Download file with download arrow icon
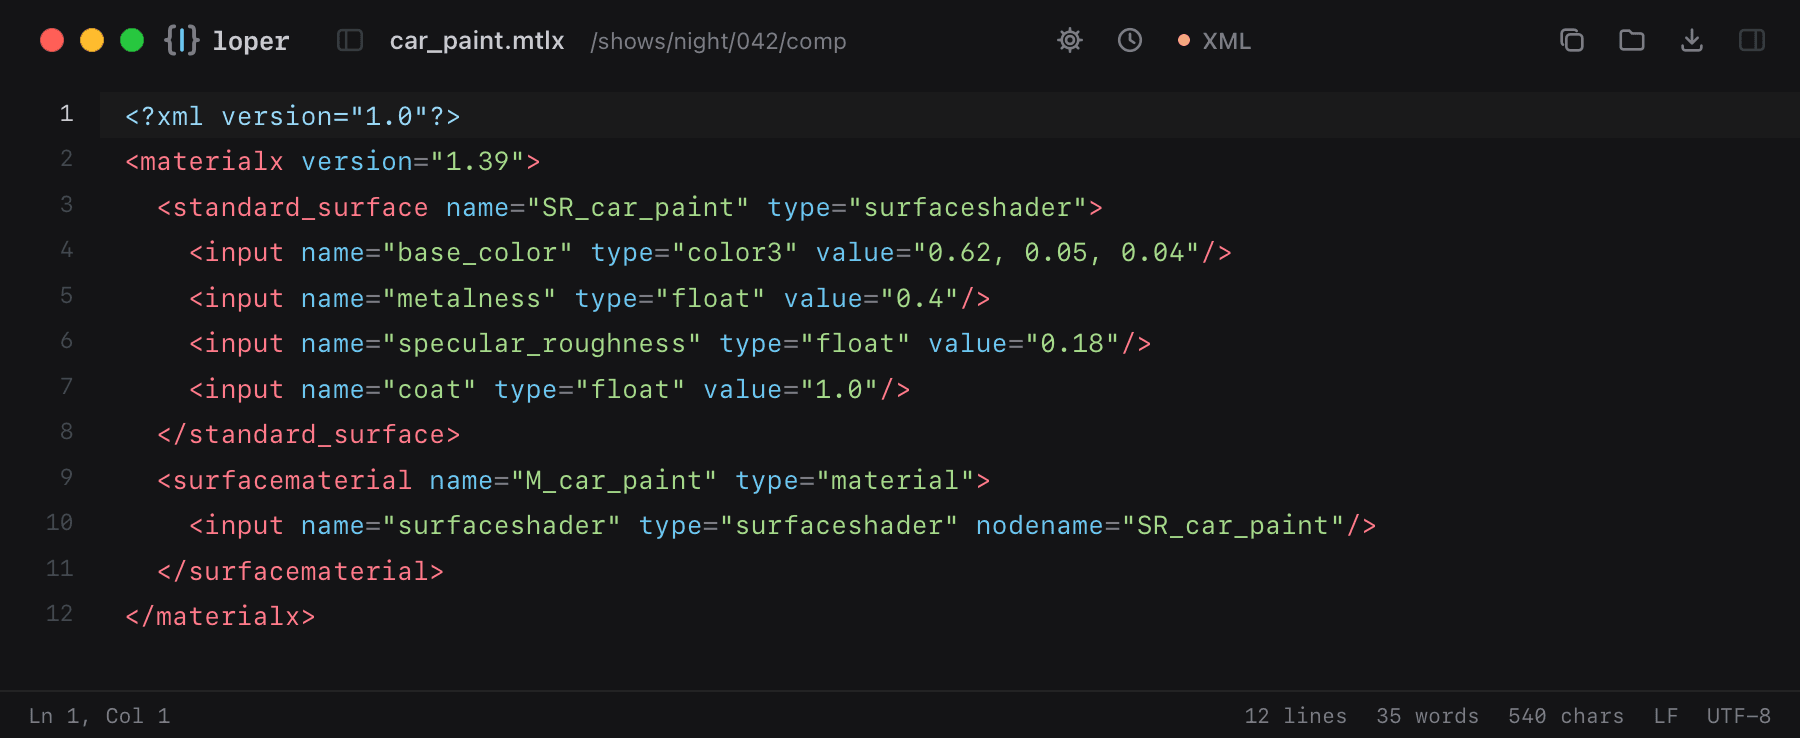 click(1692, 40)
